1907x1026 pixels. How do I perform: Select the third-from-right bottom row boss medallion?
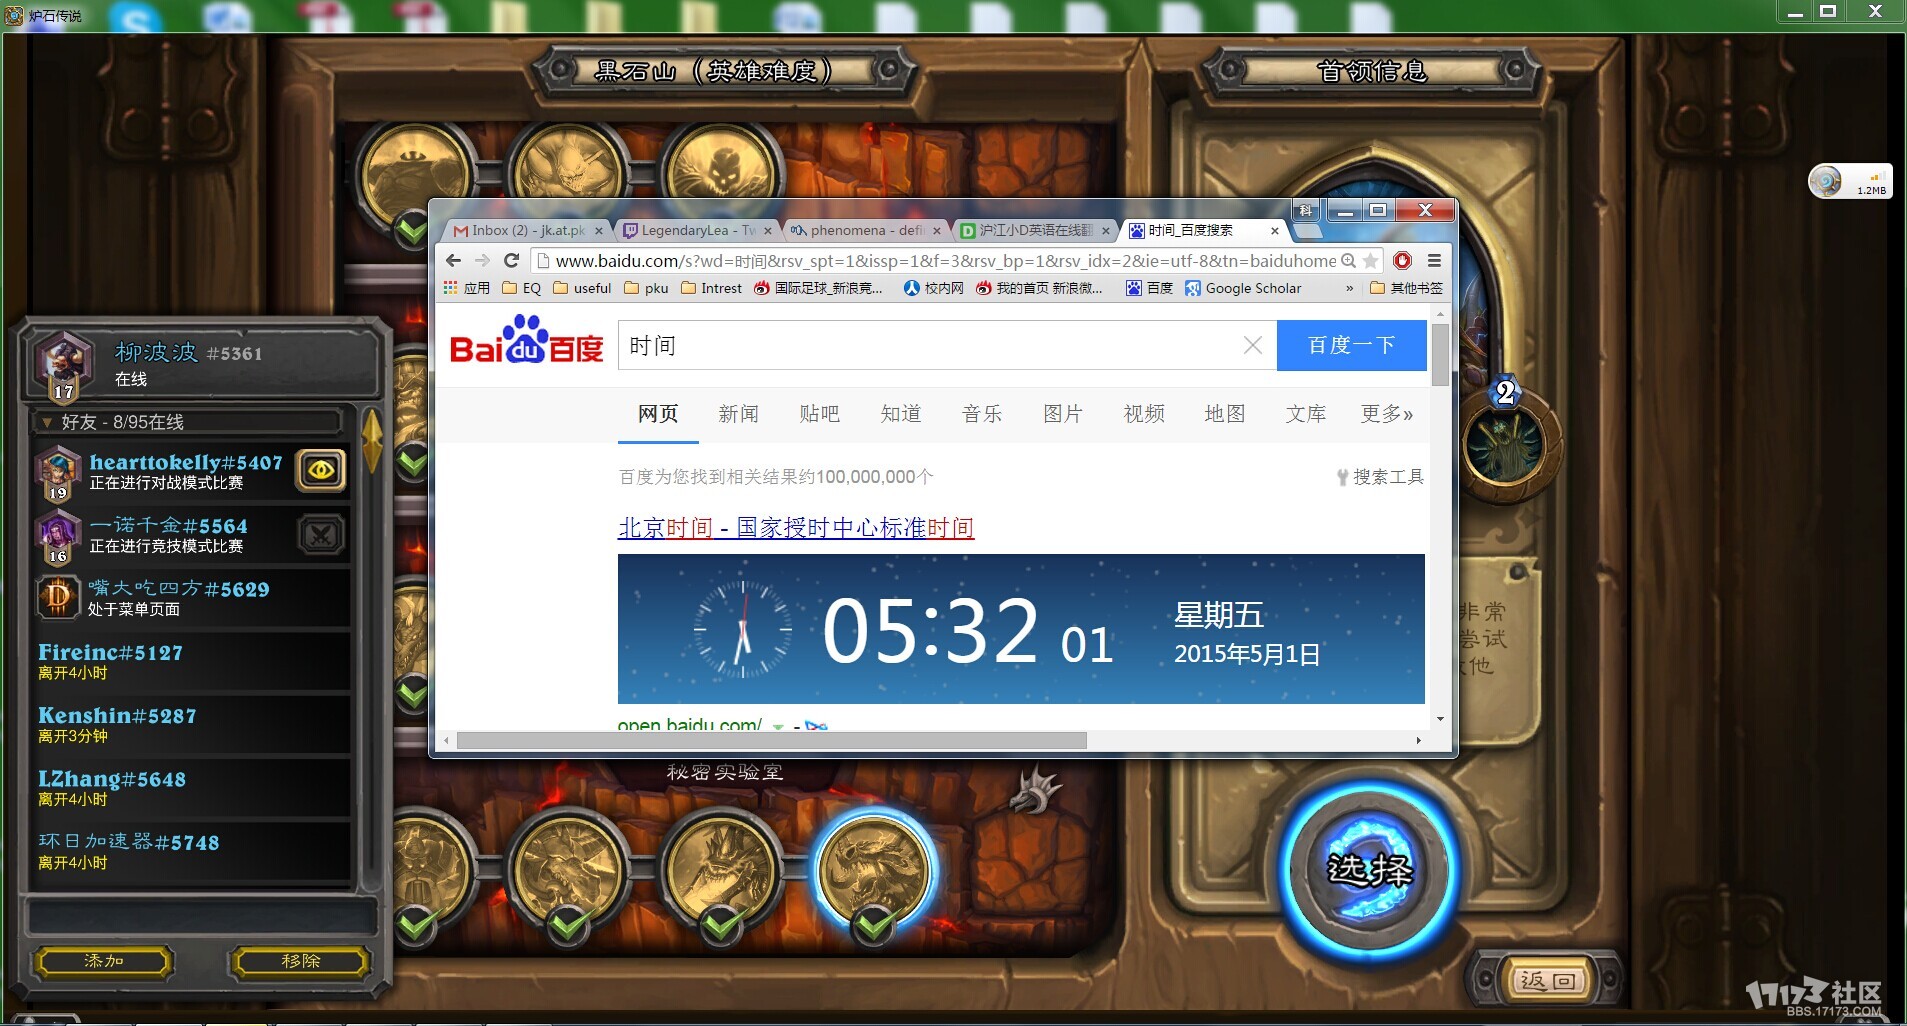(569, 872)
